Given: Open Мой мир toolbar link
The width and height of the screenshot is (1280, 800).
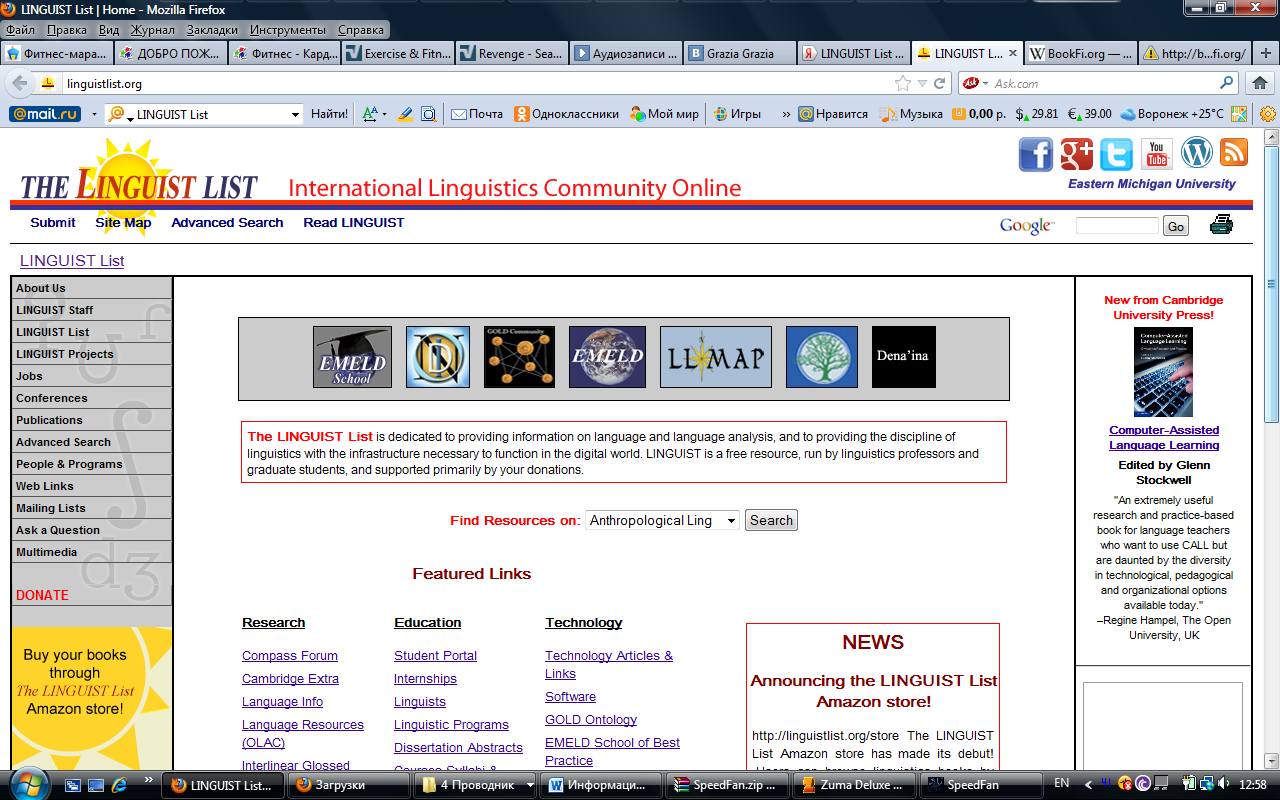Looking at the screenshot, I should [x=665, y=114].
